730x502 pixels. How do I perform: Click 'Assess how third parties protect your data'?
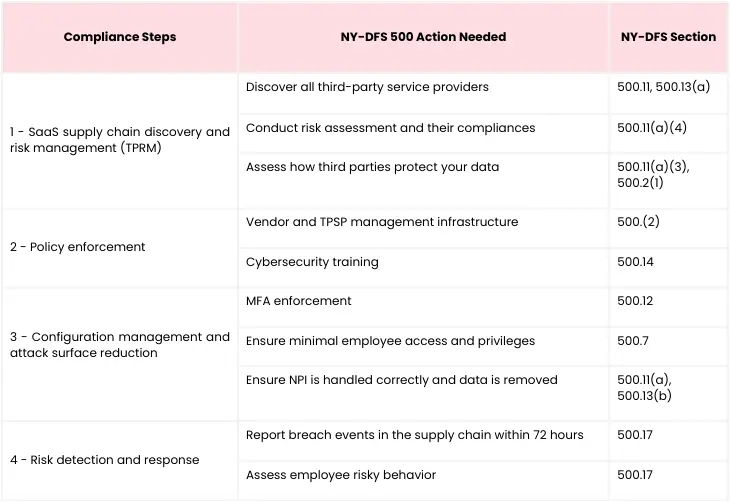pos(372,167)
